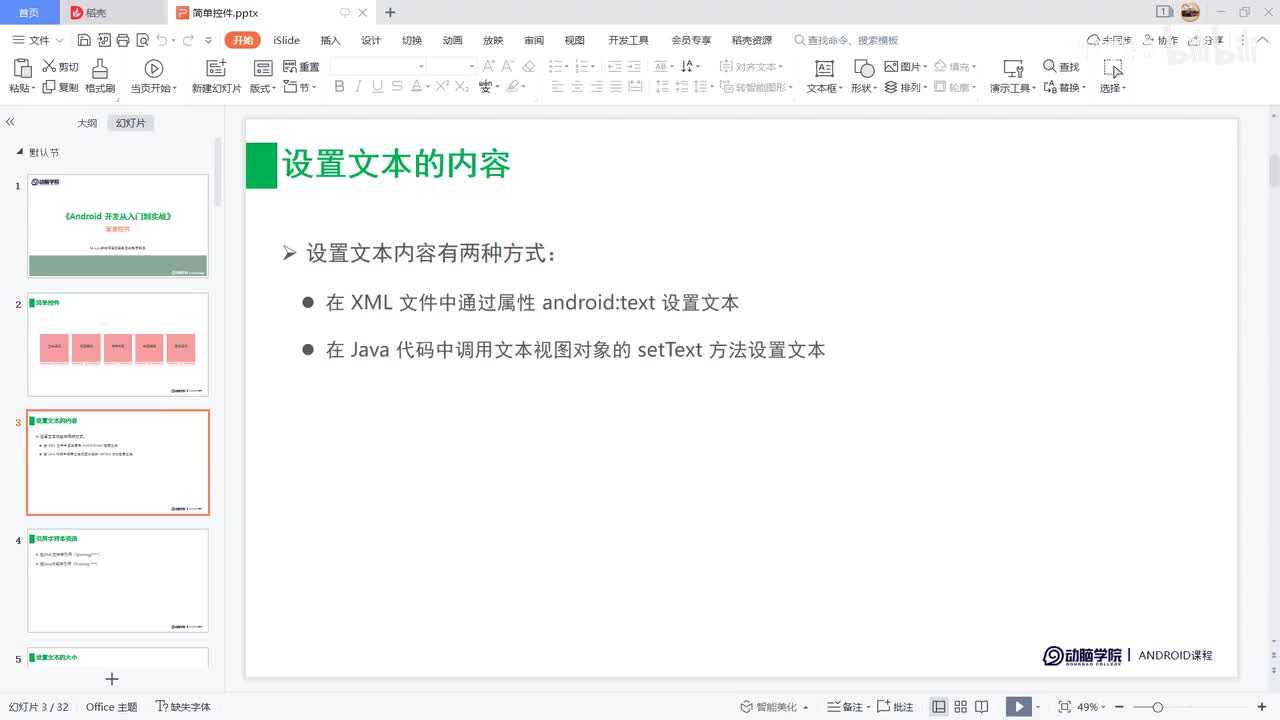Click the Undo arrow icon
This screenshot has width=1280, height=720.
162,40
